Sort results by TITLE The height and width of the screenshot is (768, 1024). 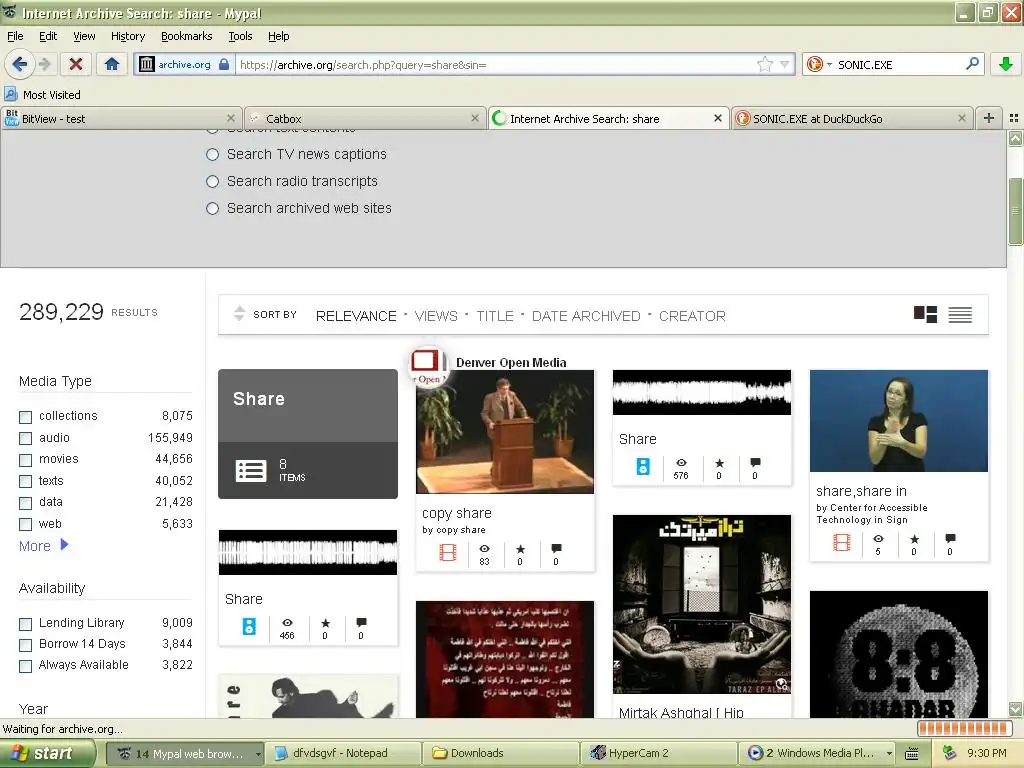(x=494, y=316)
